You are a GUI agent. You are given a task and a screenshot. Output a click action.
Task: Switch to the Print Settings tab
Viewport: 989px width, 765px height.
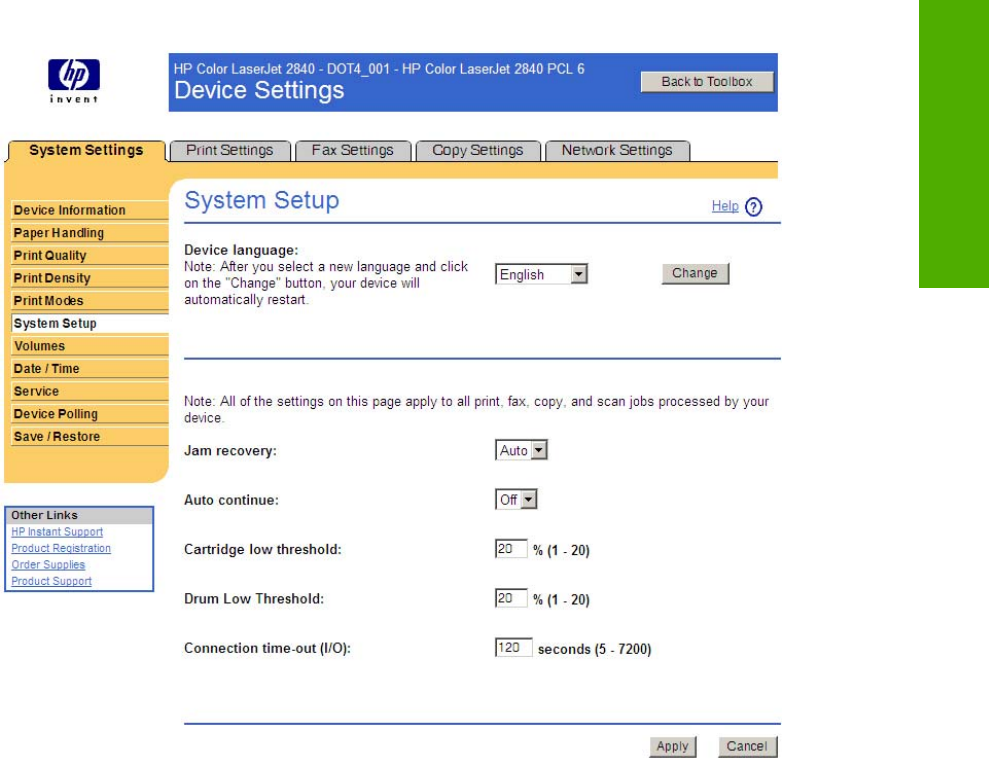pyautogui.click(x=230, y=151)
